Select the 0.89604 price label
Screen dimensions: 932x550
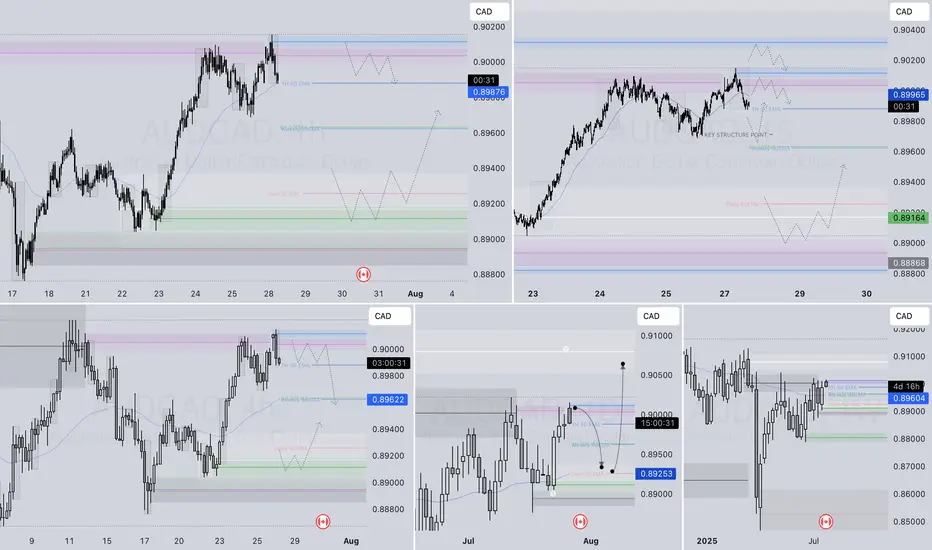(x=909, y=398)
